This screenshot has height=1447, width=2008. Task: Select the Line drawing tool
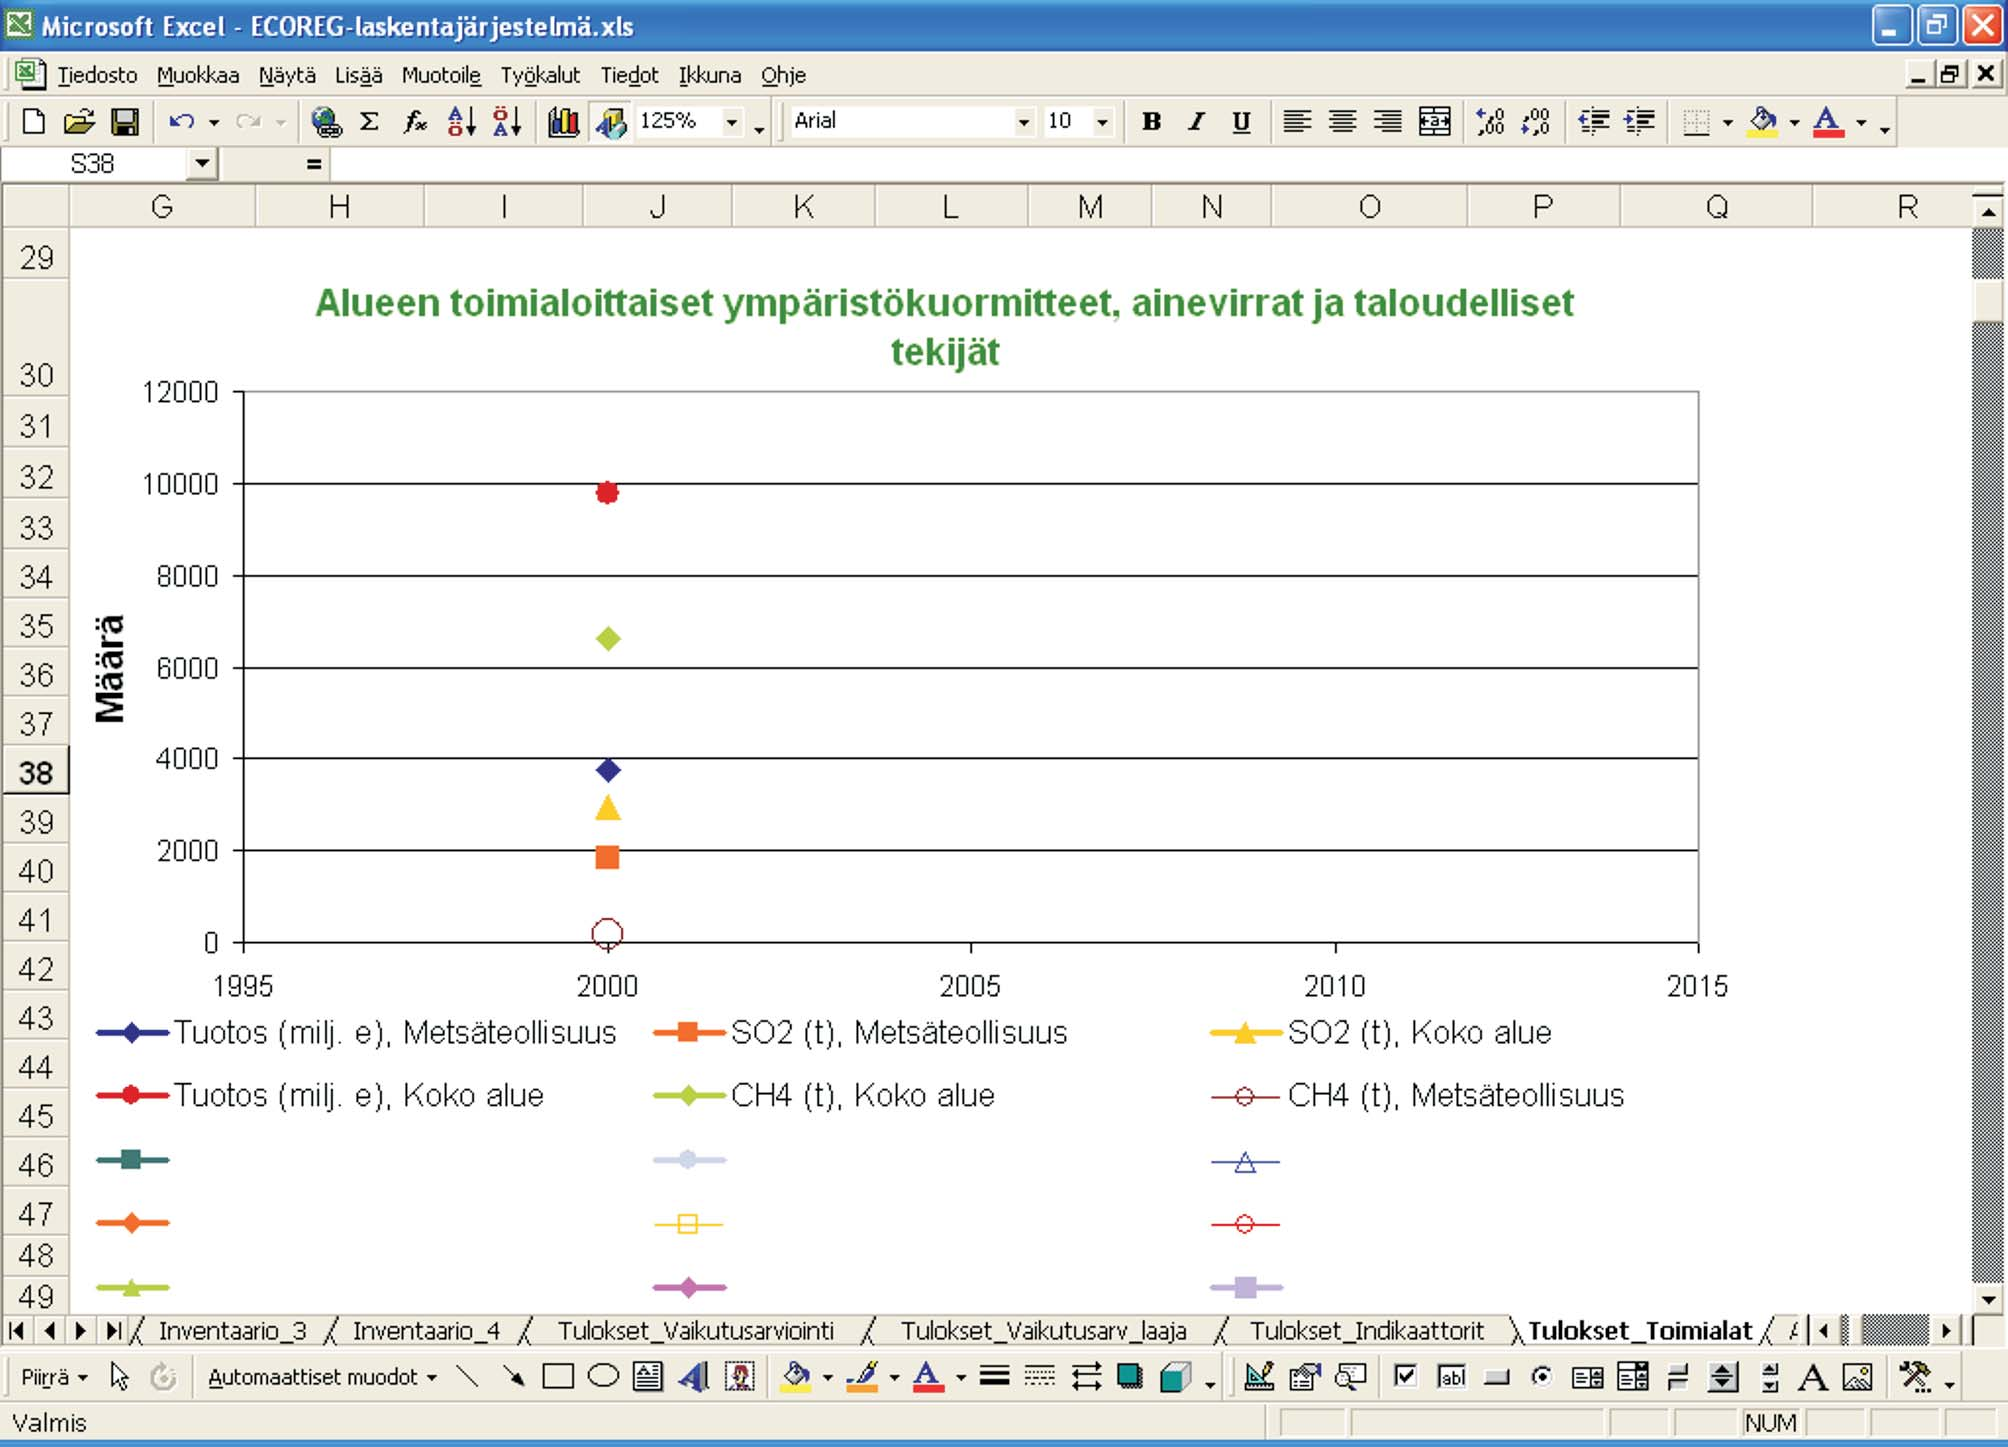coord(467,1377)
